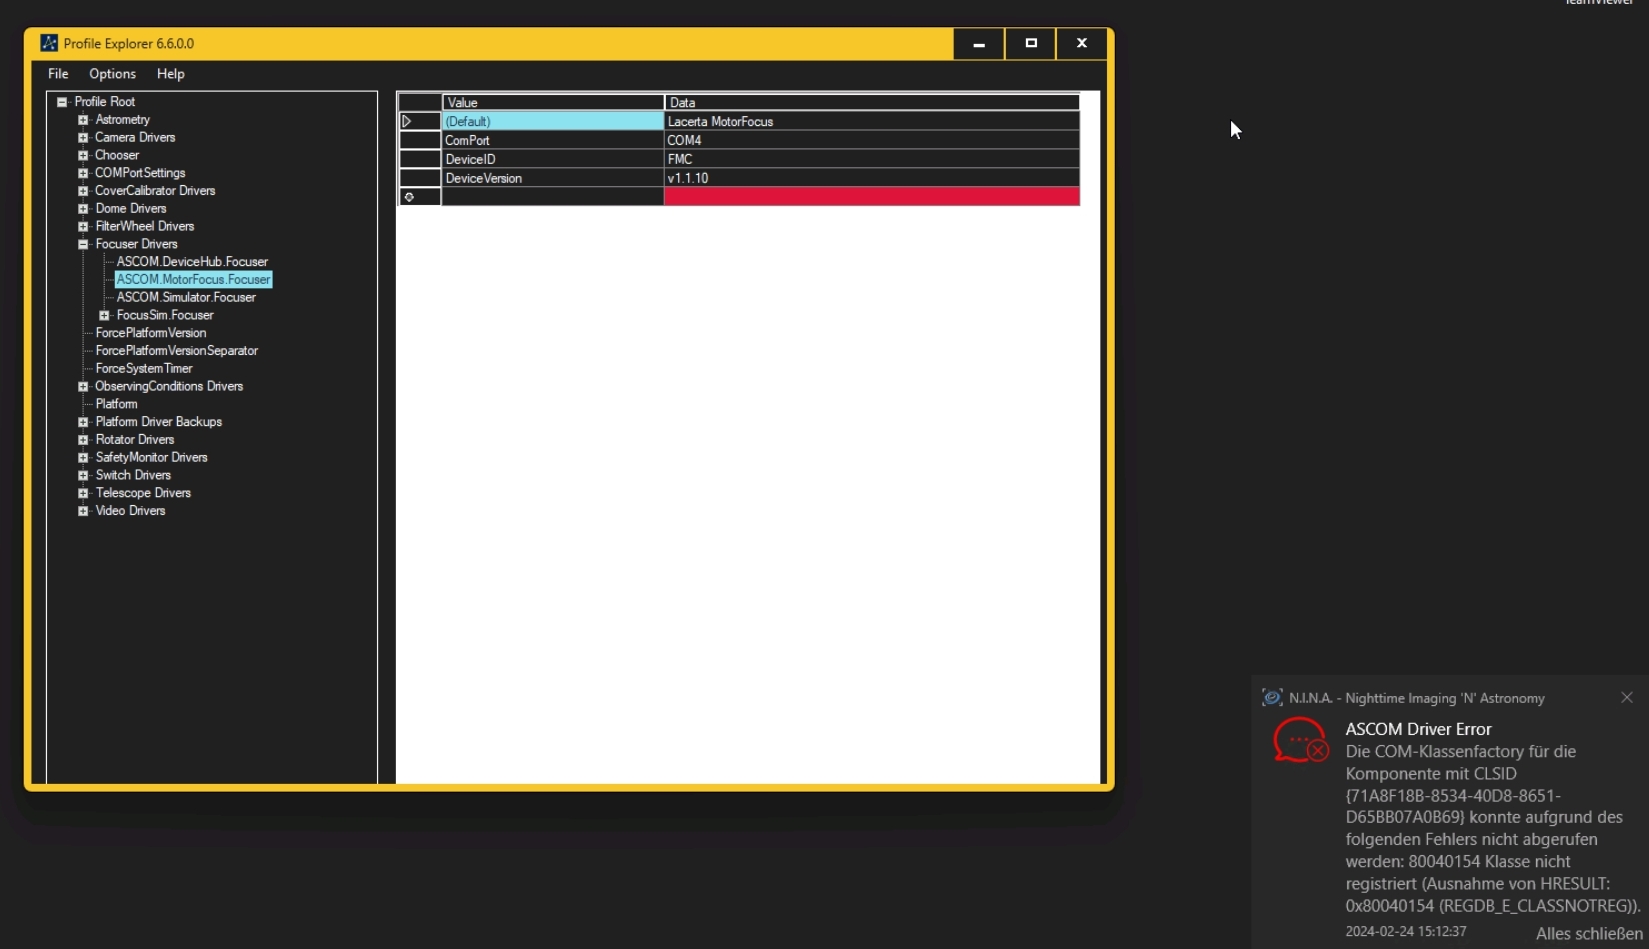Expand the COMPortSettings node
This screenshot has width=1649, height=949.
(83, 173)
